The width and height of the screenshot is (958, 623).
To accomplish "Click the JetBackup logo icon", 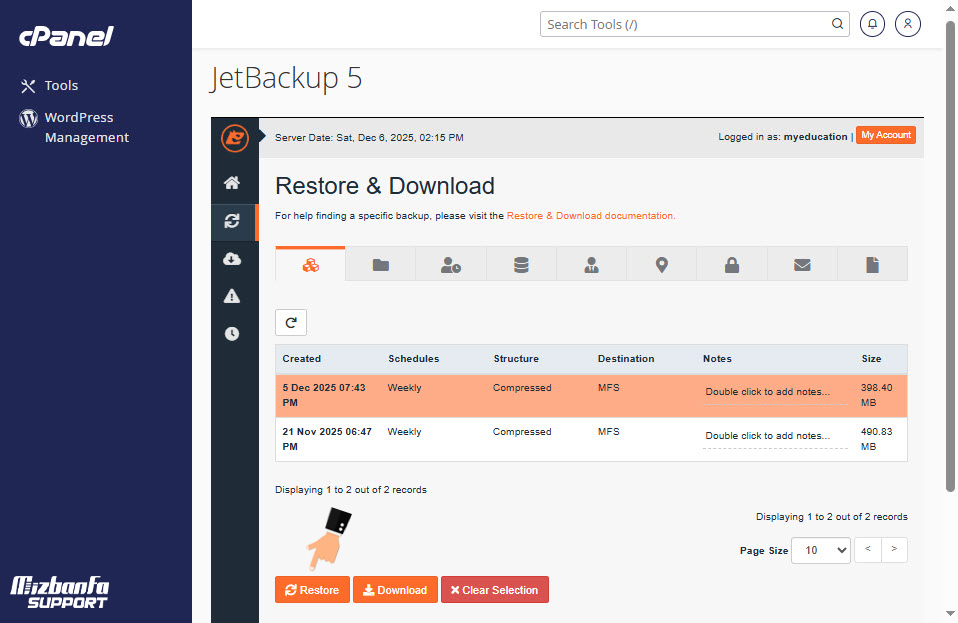I will point(234,138).
